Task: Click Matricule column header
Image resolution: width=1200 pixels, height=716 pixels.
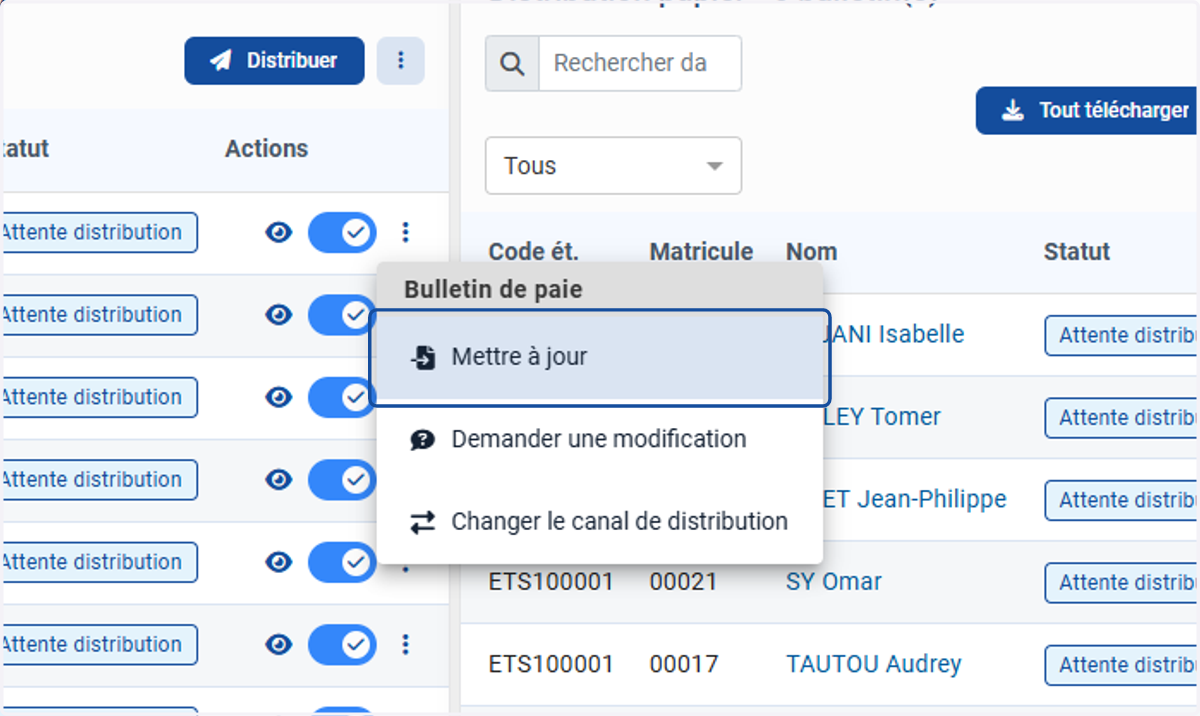Action: tap(701, 252)
